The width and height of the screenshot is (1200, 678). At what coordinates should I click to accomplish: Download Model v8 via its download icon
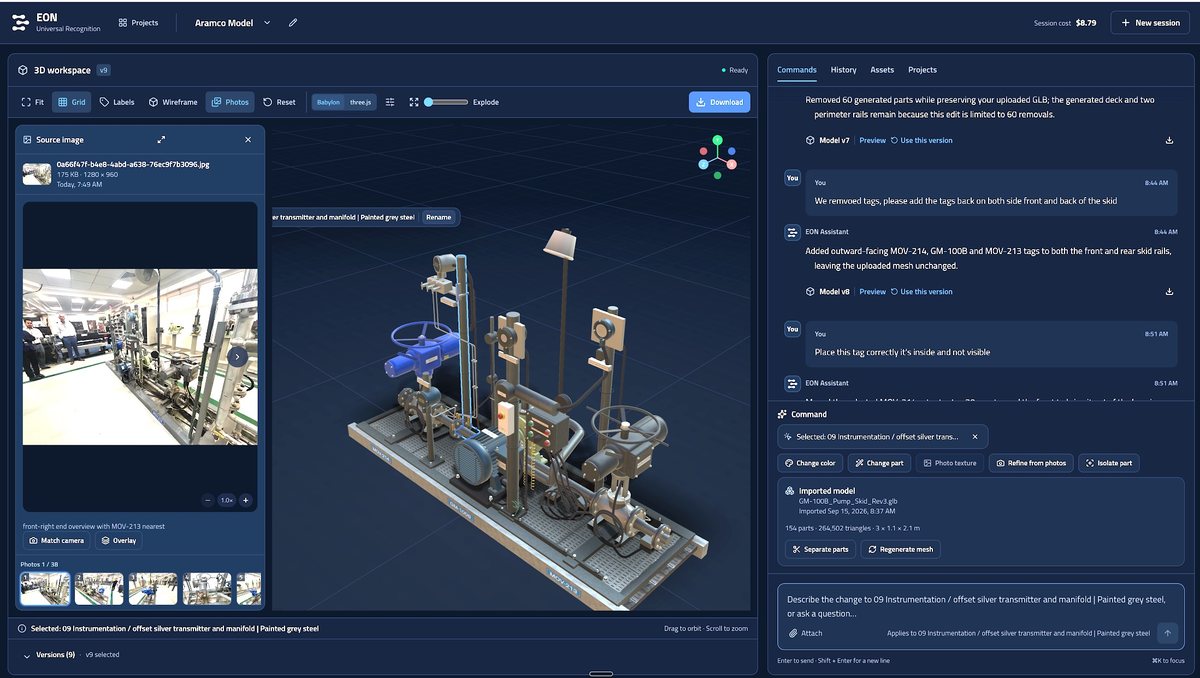[x=1169, y=291]
